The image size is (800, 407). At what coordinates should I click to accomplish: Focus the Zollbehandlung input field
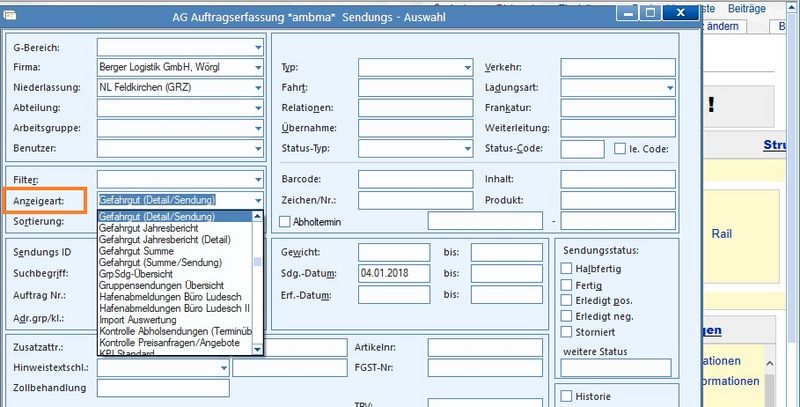[163, 388]
